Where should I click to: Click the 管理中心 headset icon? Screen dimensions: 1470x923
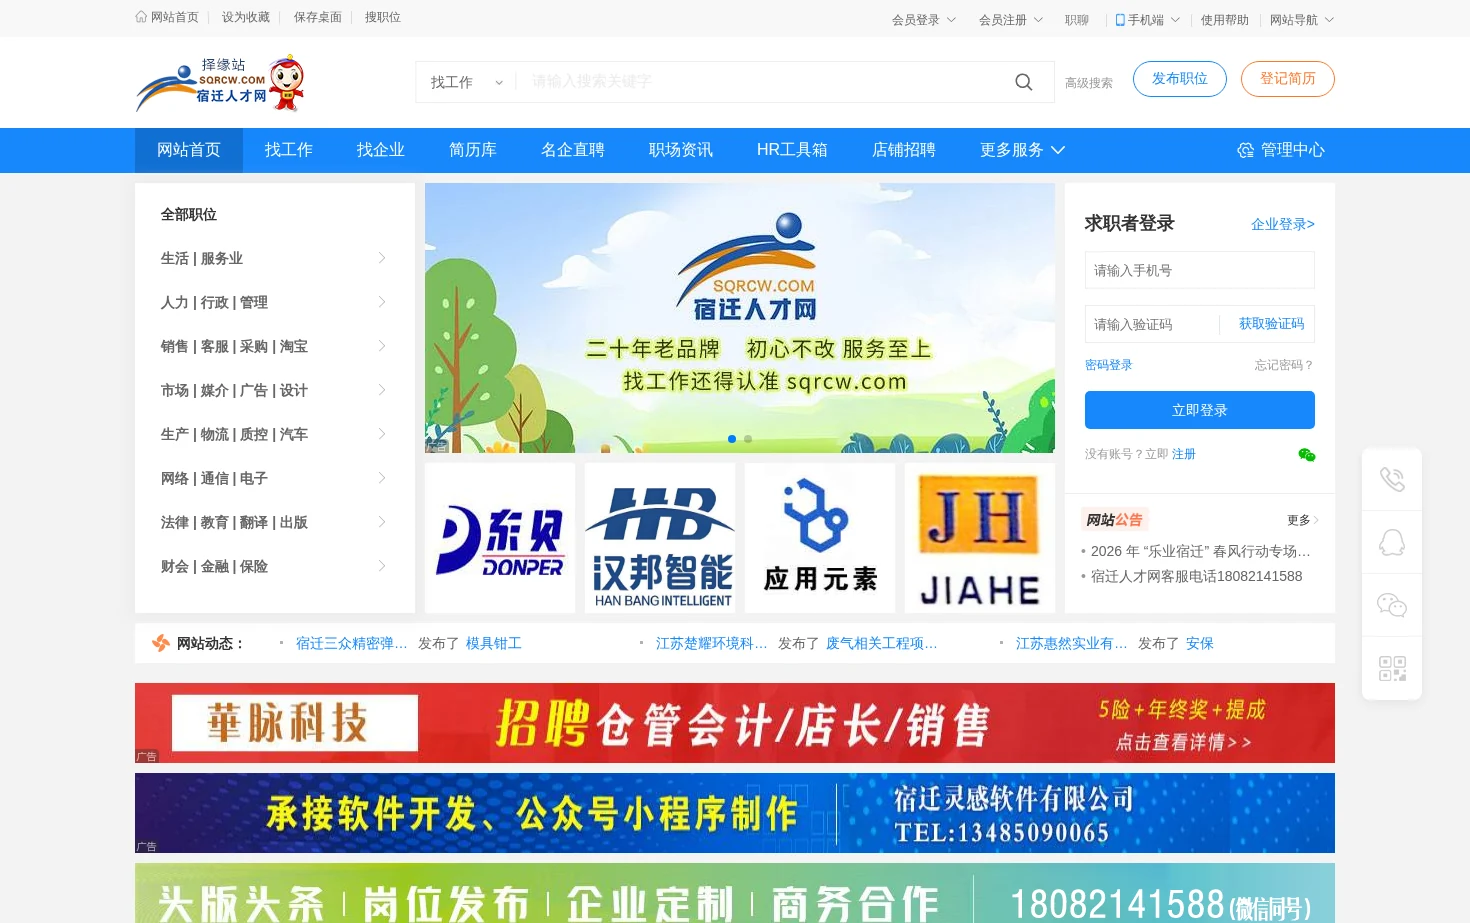click(1245, 150)
